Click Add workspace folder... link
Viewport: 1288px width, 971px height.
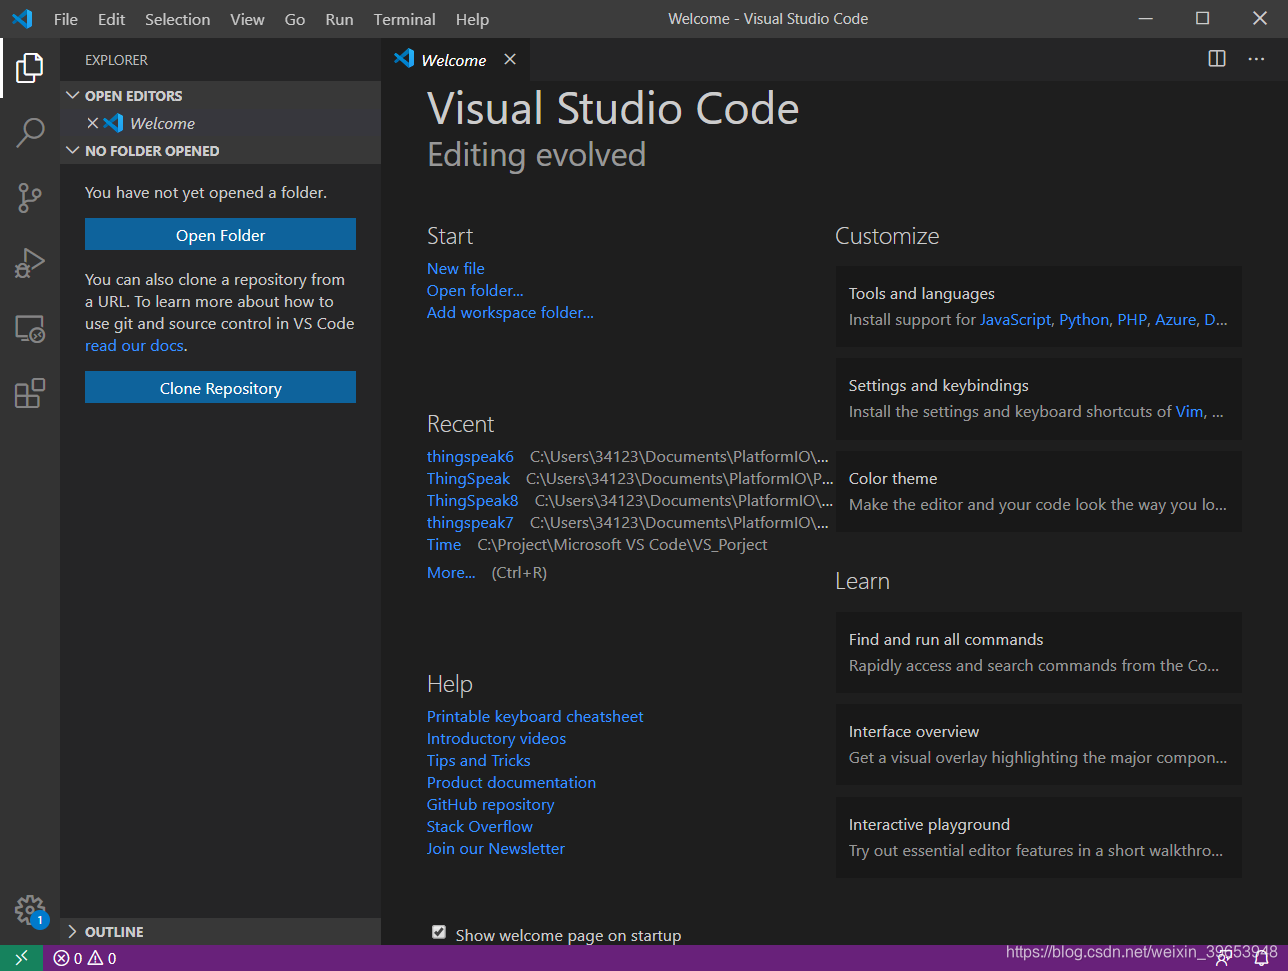(x=510, y=312)
